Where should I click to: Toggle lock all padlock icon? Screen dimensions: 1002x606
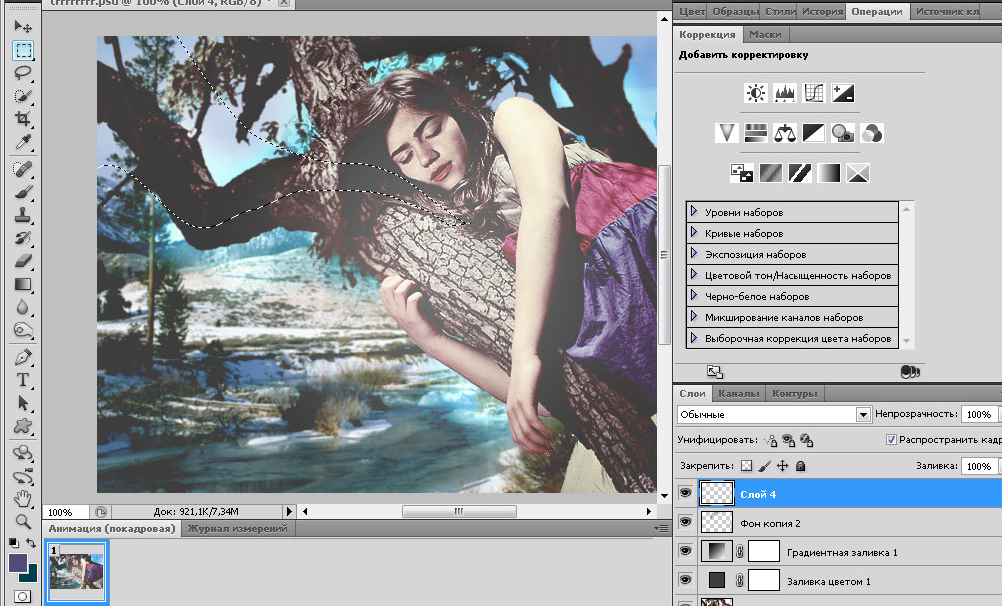tap(800, 466)
